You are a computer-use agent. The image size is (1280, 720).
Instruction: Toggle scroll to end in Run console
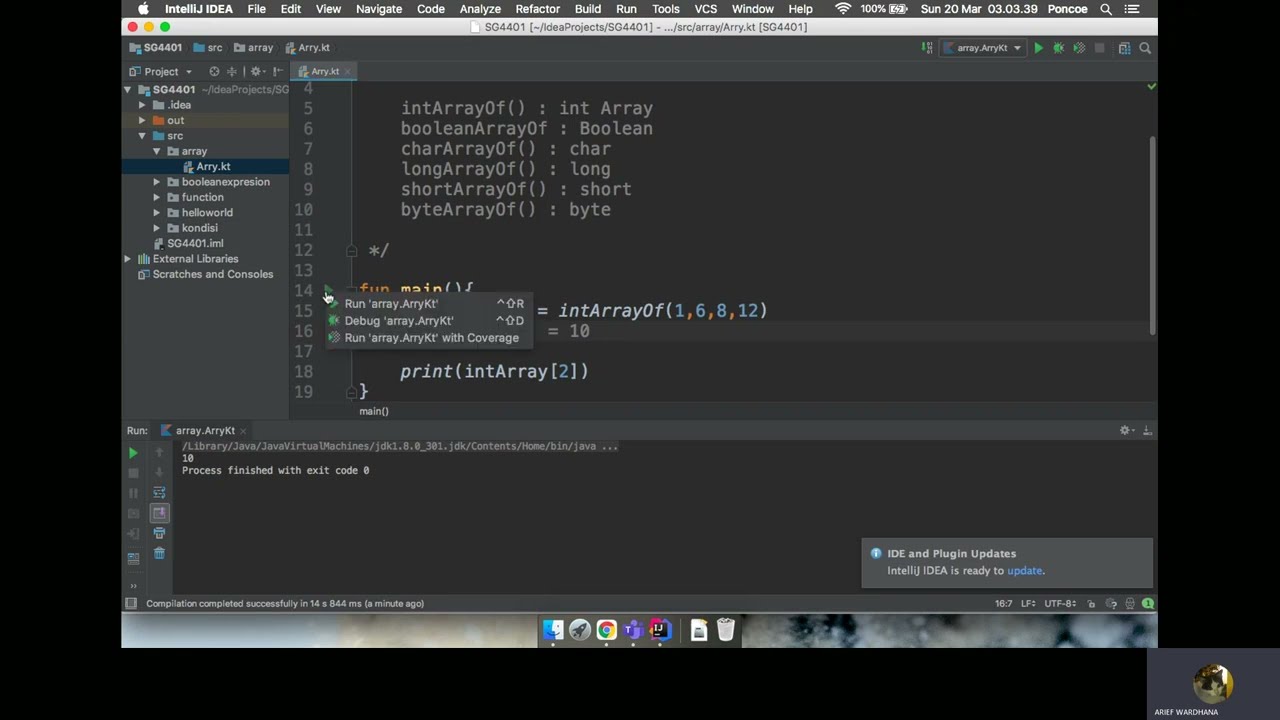coord(159,513)
